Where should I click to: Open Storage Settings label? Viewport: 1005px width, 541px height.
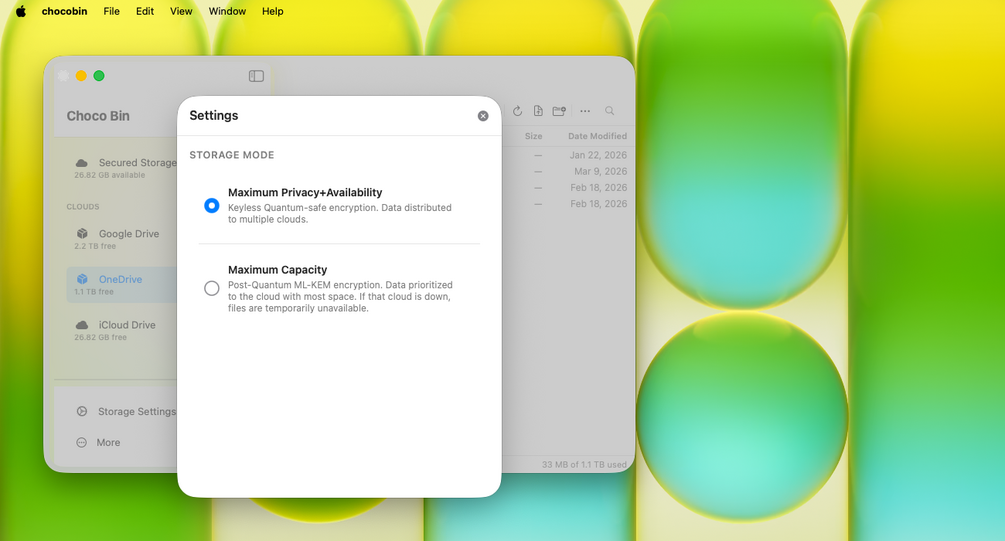coord(137,412)
